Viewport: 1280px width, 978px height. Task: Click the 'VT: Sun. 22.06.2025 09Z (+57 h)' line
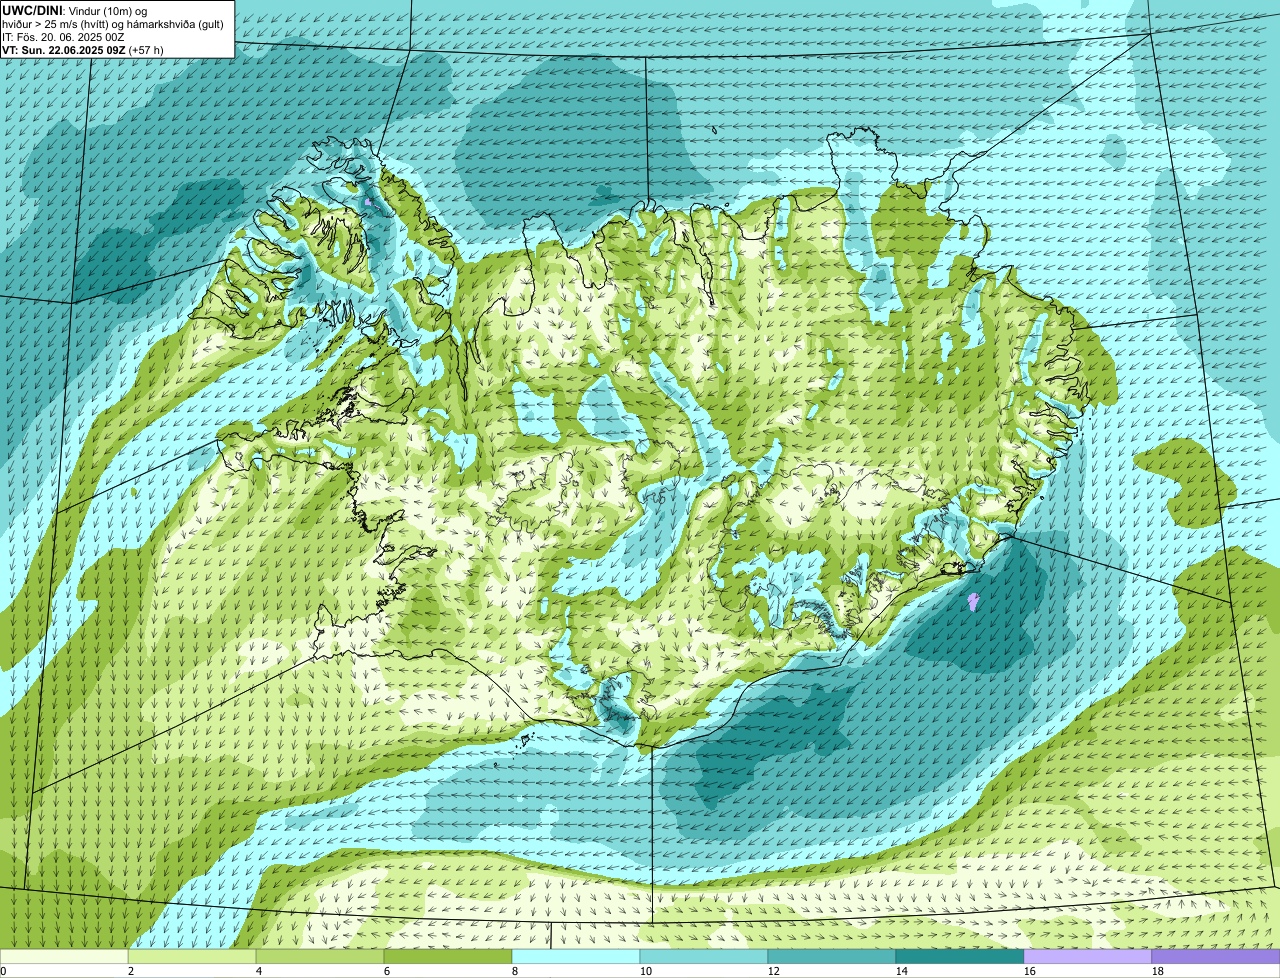tap(83, 49)
